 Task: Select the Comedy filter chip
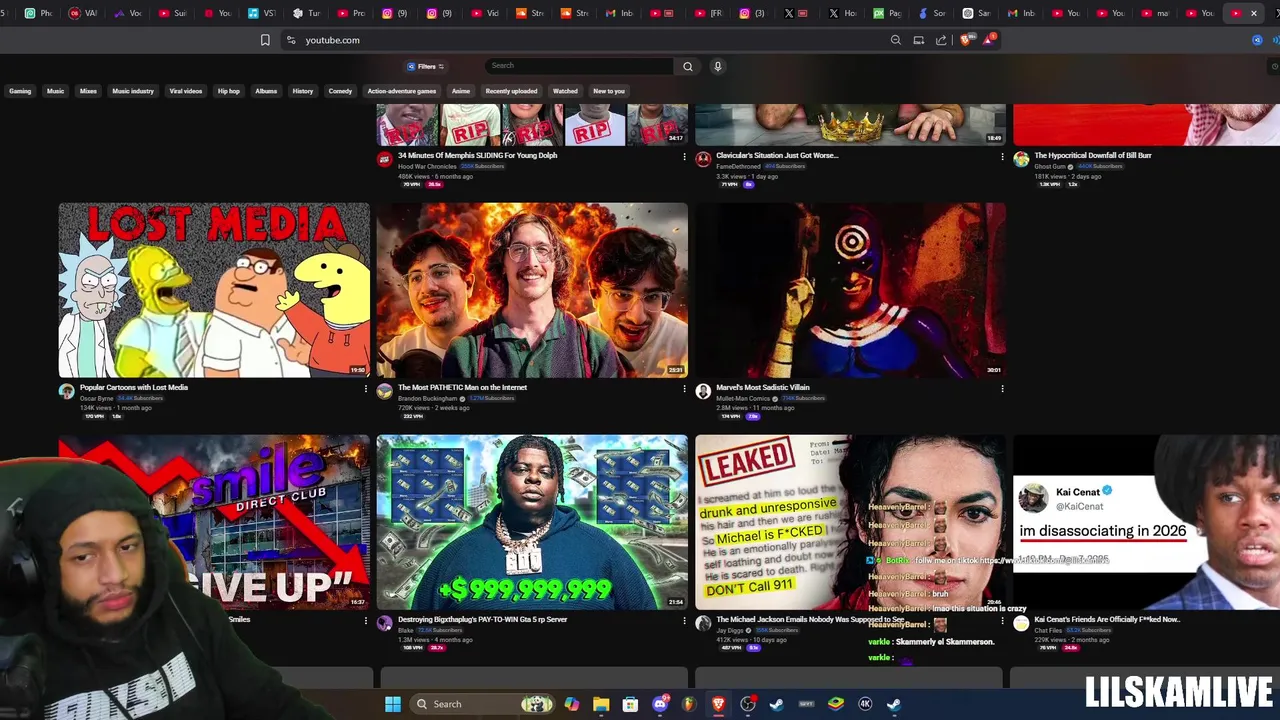(x=340, y=91)
